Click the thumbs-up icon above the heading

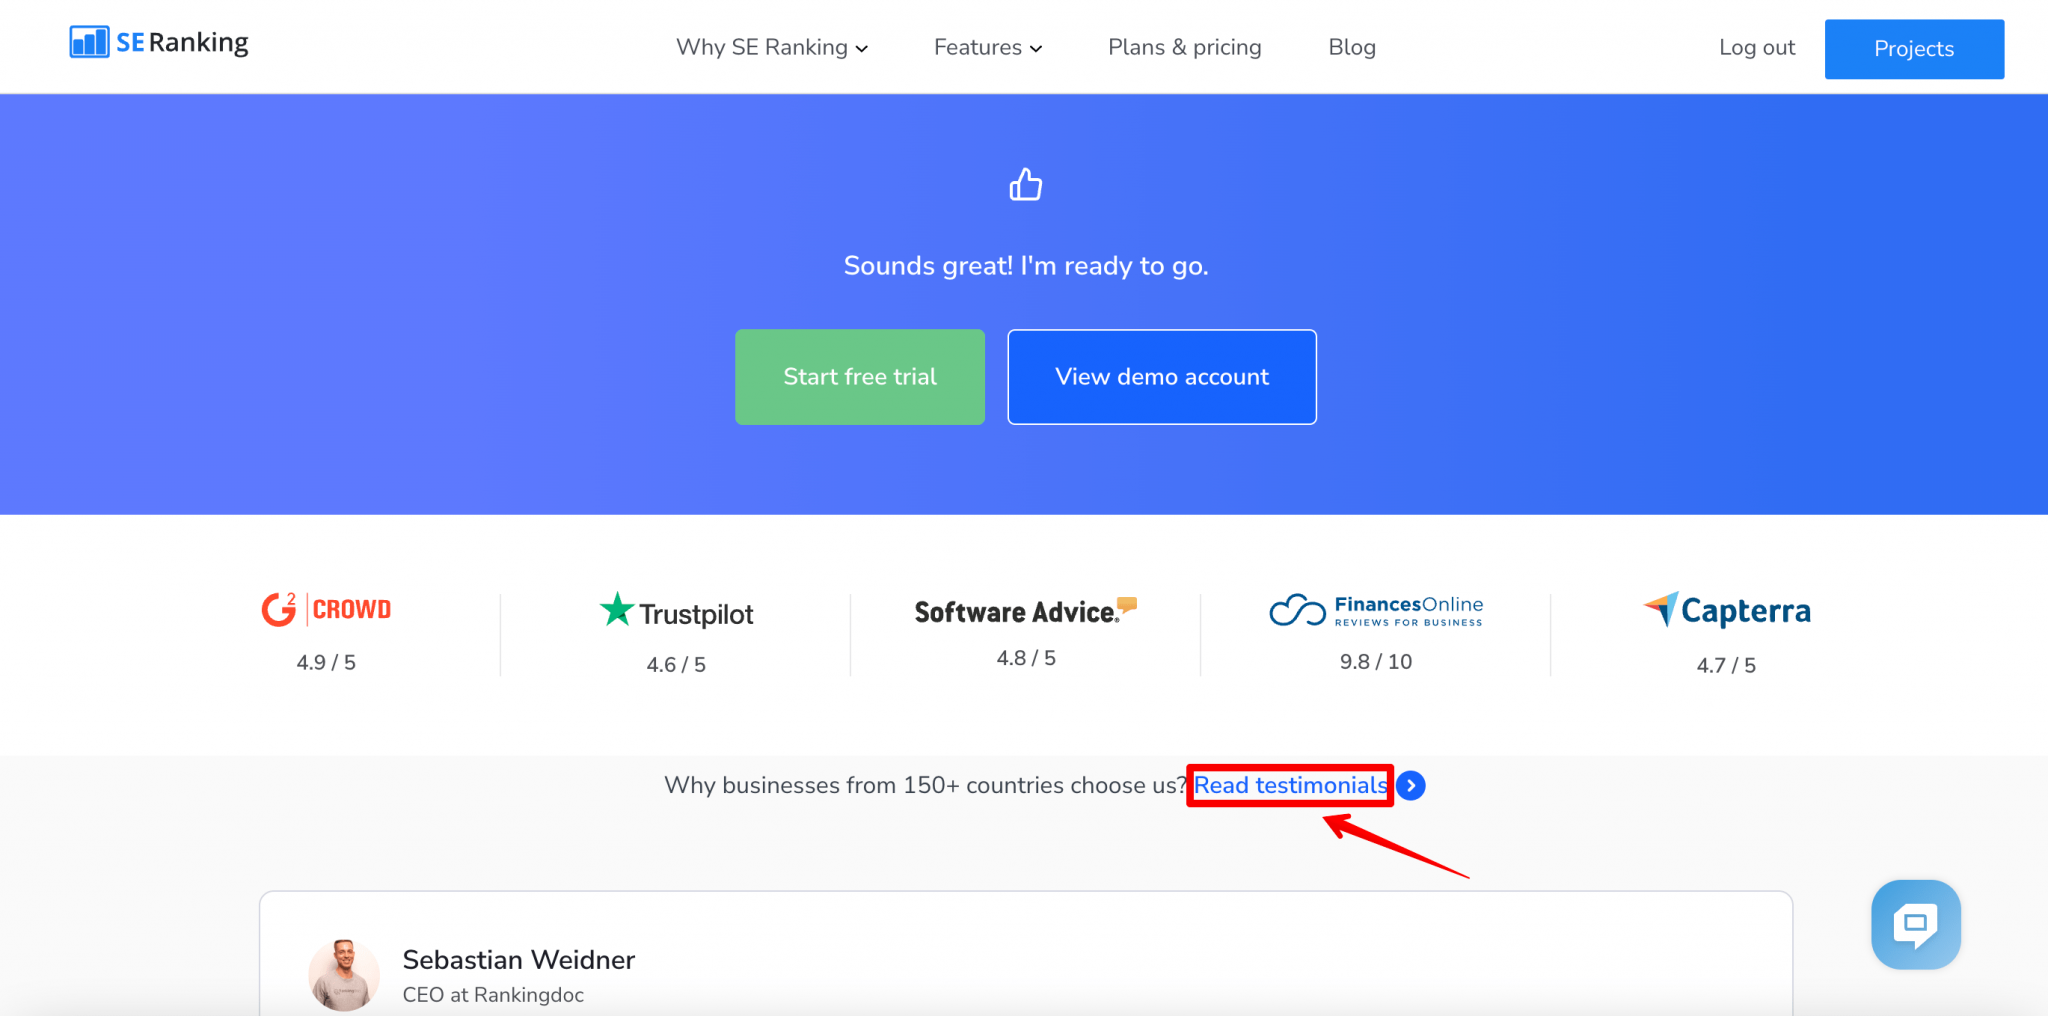(1026, 185)
